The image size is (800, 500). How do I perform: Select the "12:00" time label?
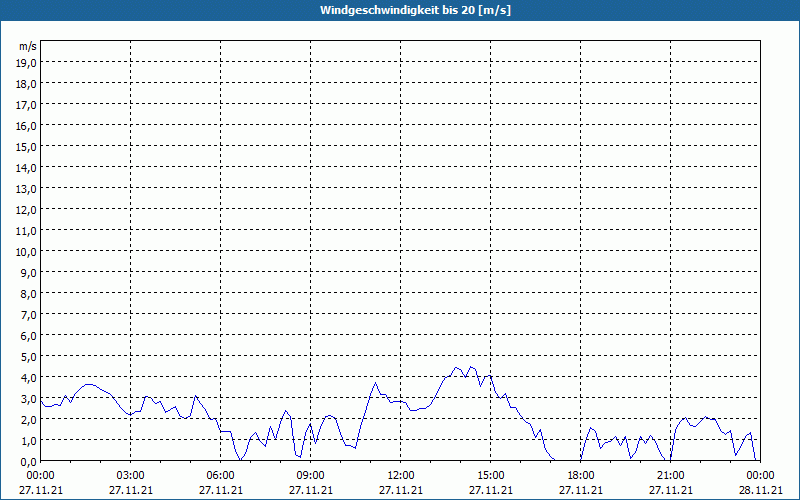point(401,476)
